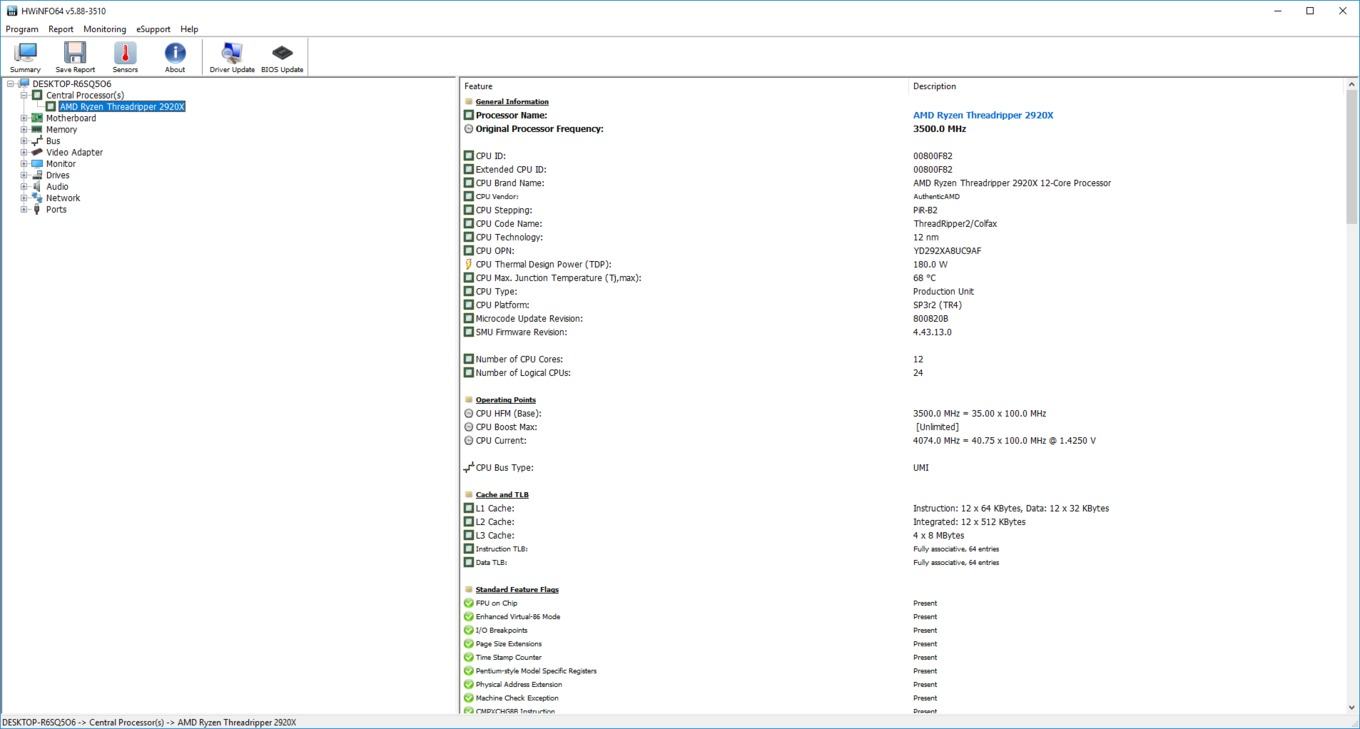The image size is (1360, 729).
Task: Click green check icon for Time Stamp Counter
Action: coord(468,658)
